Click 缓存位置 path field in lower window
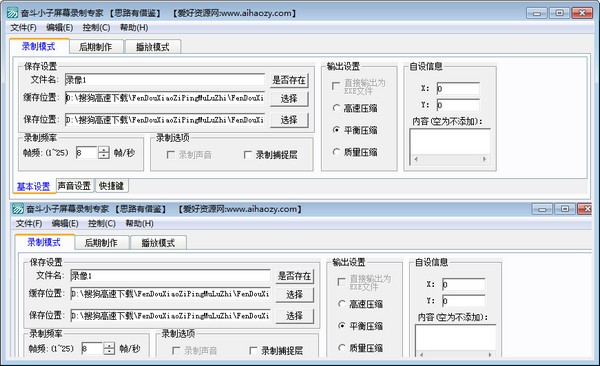This screenshot has height=366, width=600. click(x=170, y=294)
